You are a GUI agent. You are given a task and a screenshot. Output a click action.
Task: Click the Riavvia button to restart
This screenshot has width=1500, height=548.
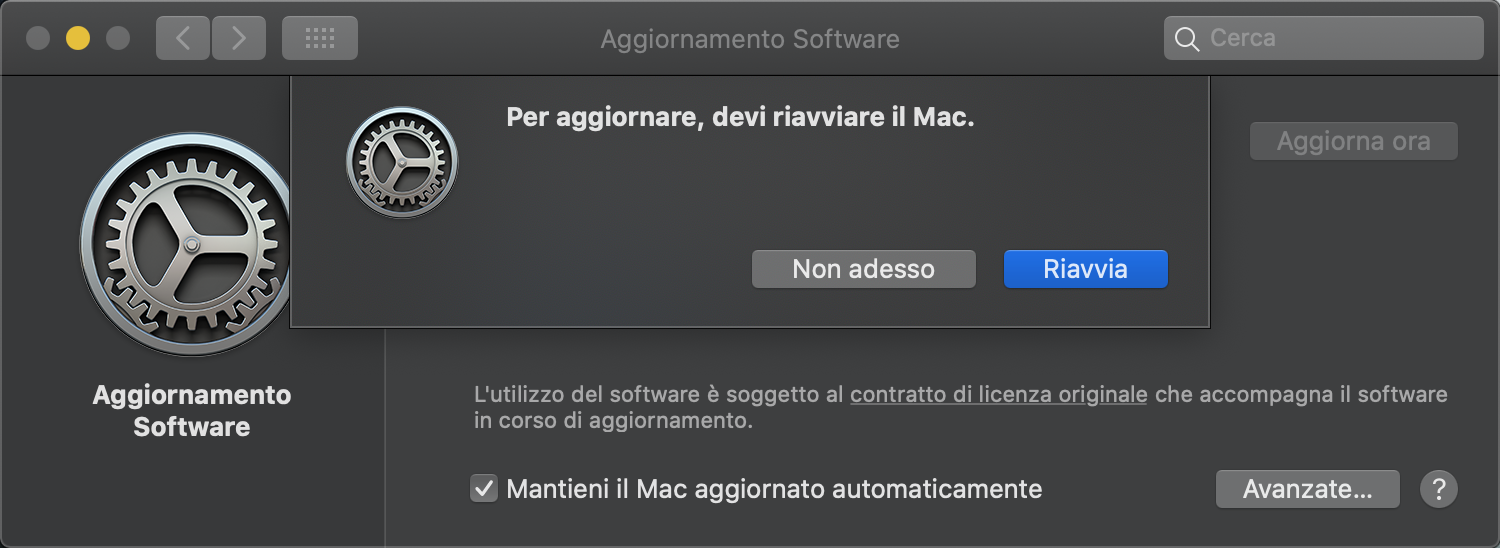[1085, 269]
